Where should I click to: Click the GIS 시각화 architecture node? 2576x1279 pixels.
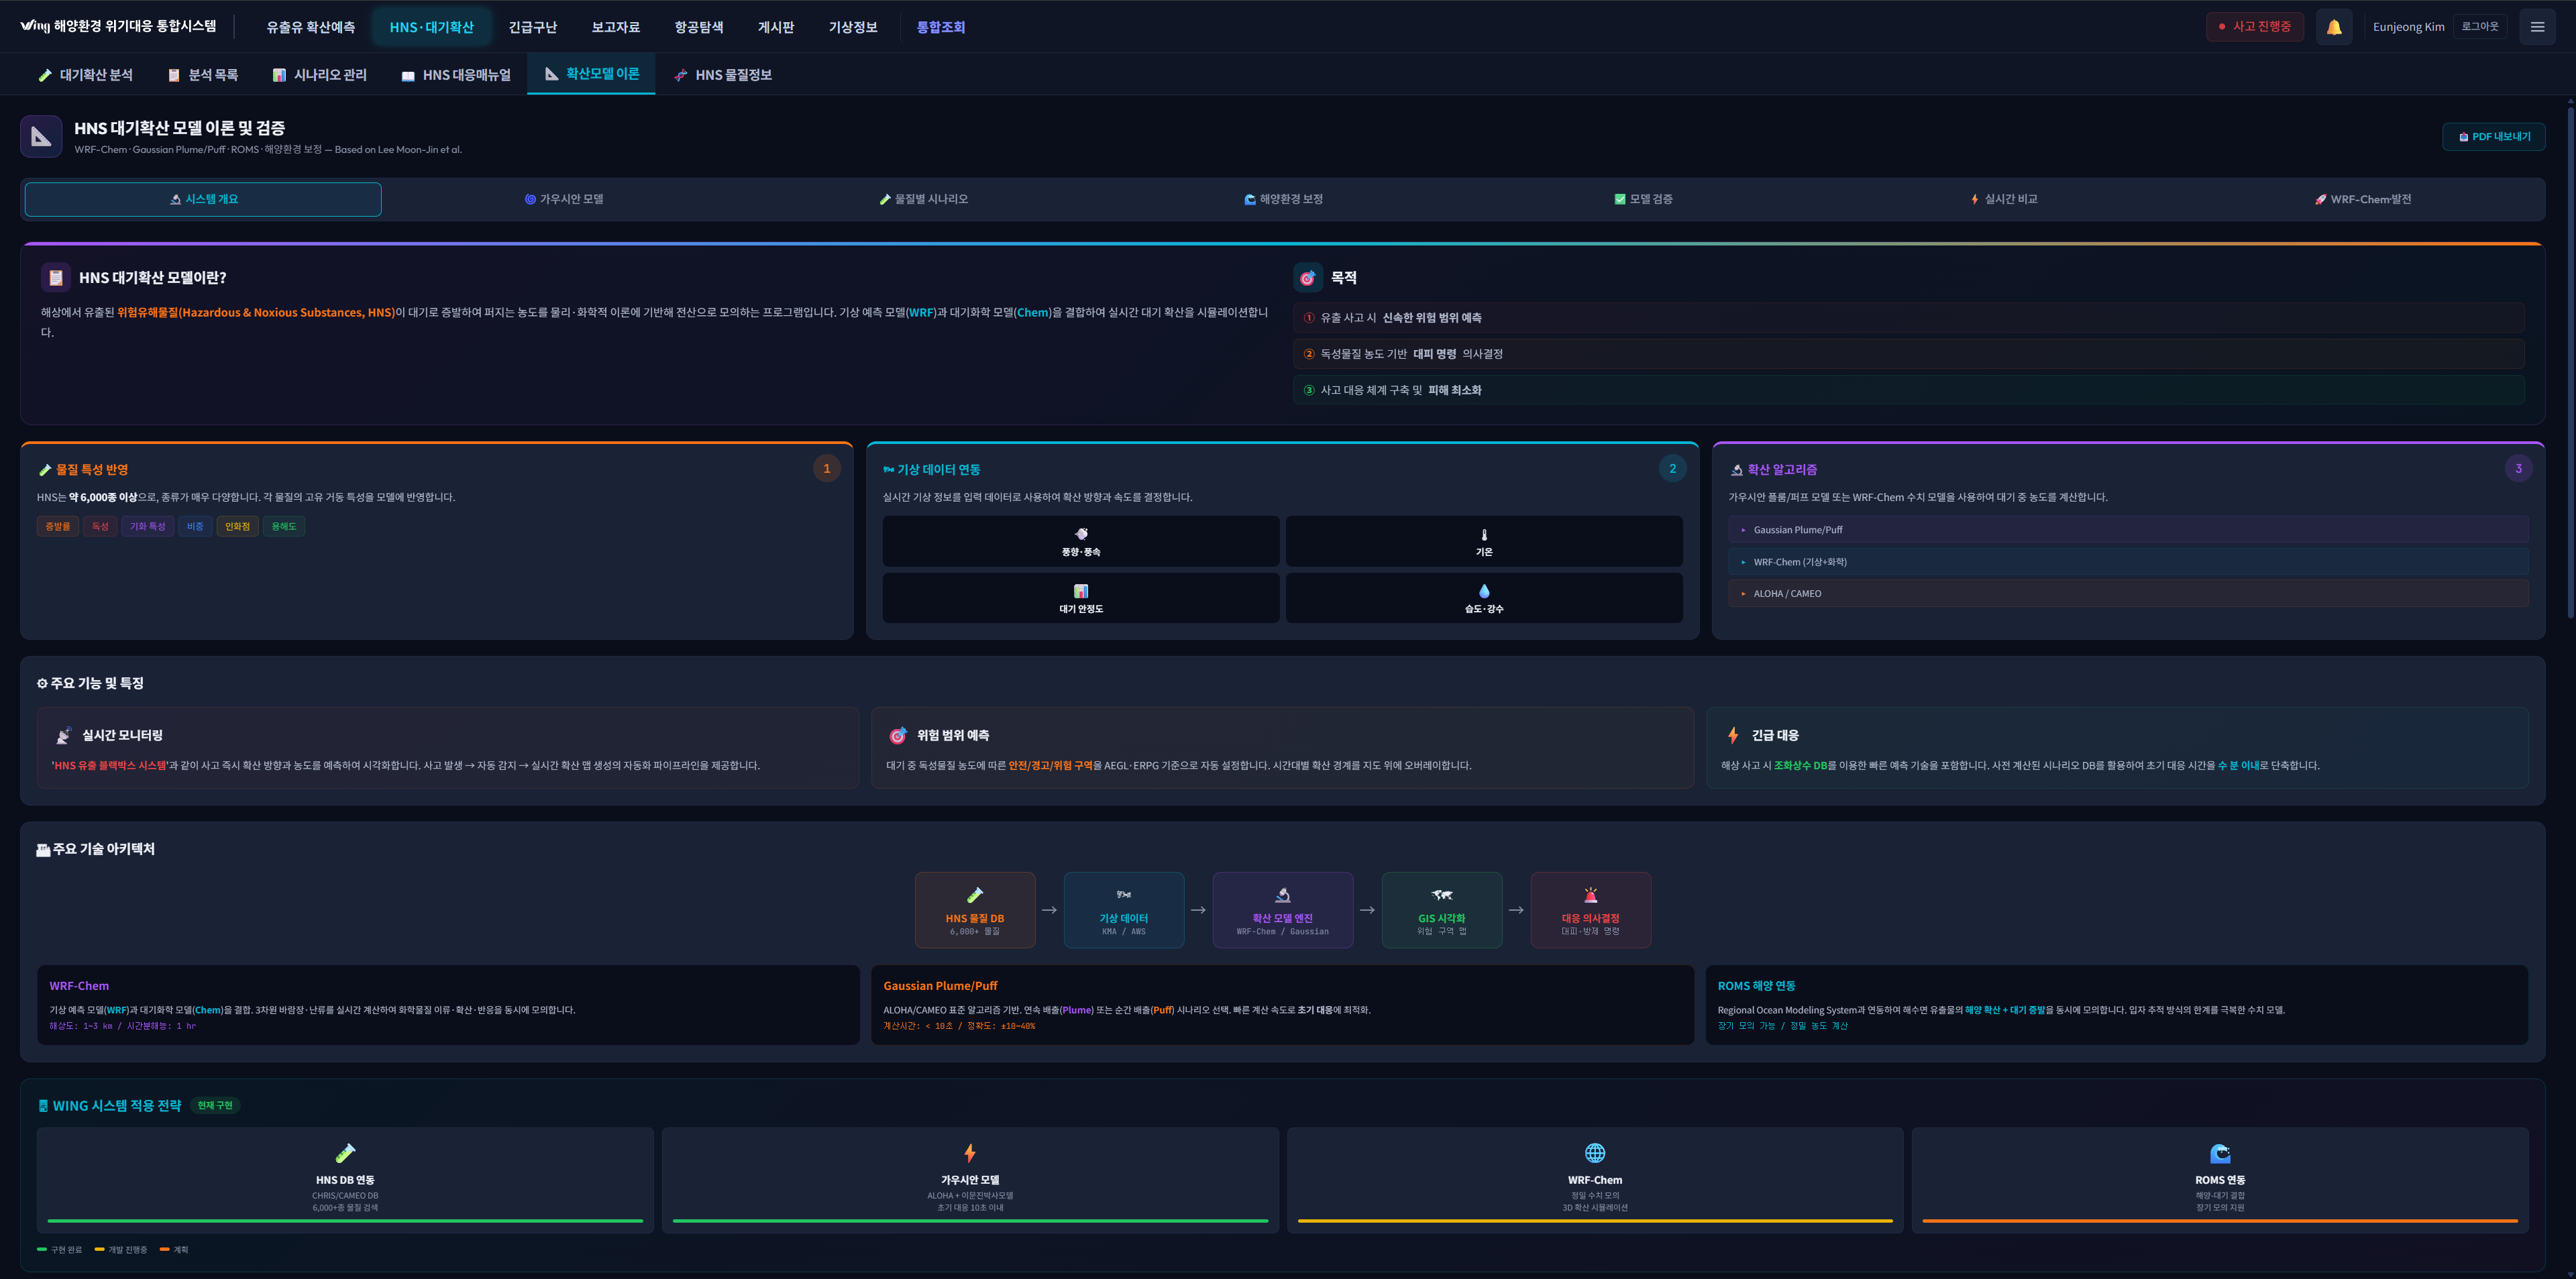(1441, 909)
